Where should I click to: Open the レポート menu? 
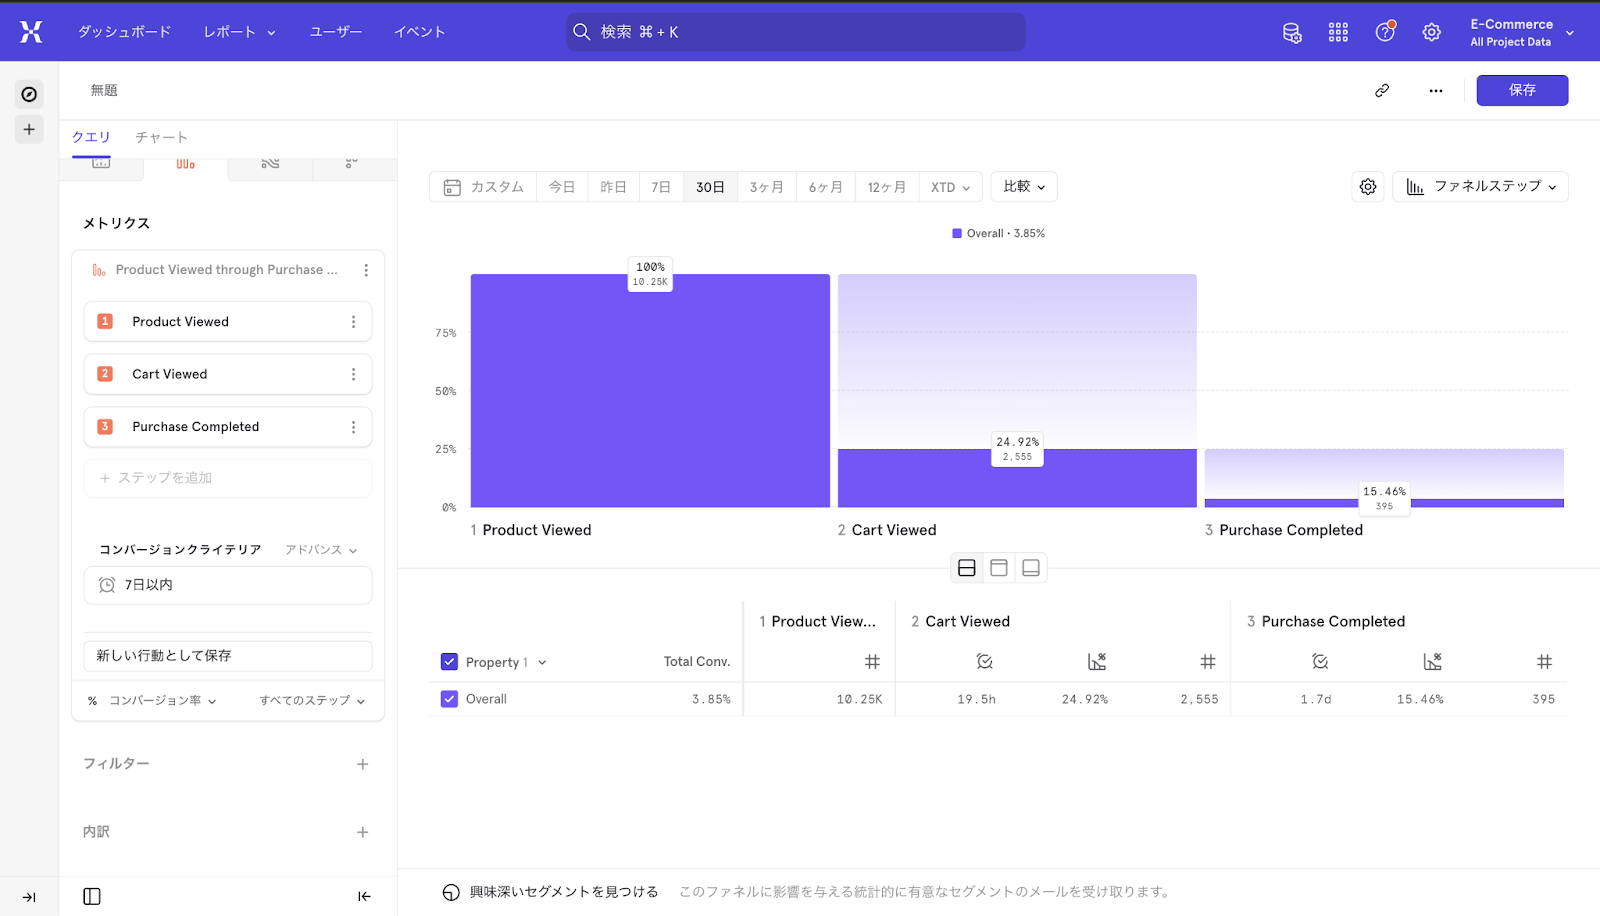pos(239,32)
